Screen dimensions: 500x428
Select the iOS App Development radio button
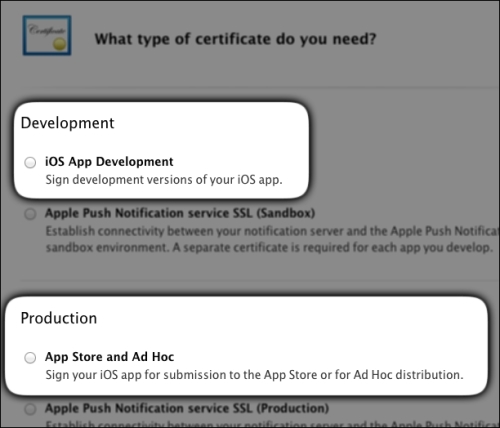(x=30, y=163)
